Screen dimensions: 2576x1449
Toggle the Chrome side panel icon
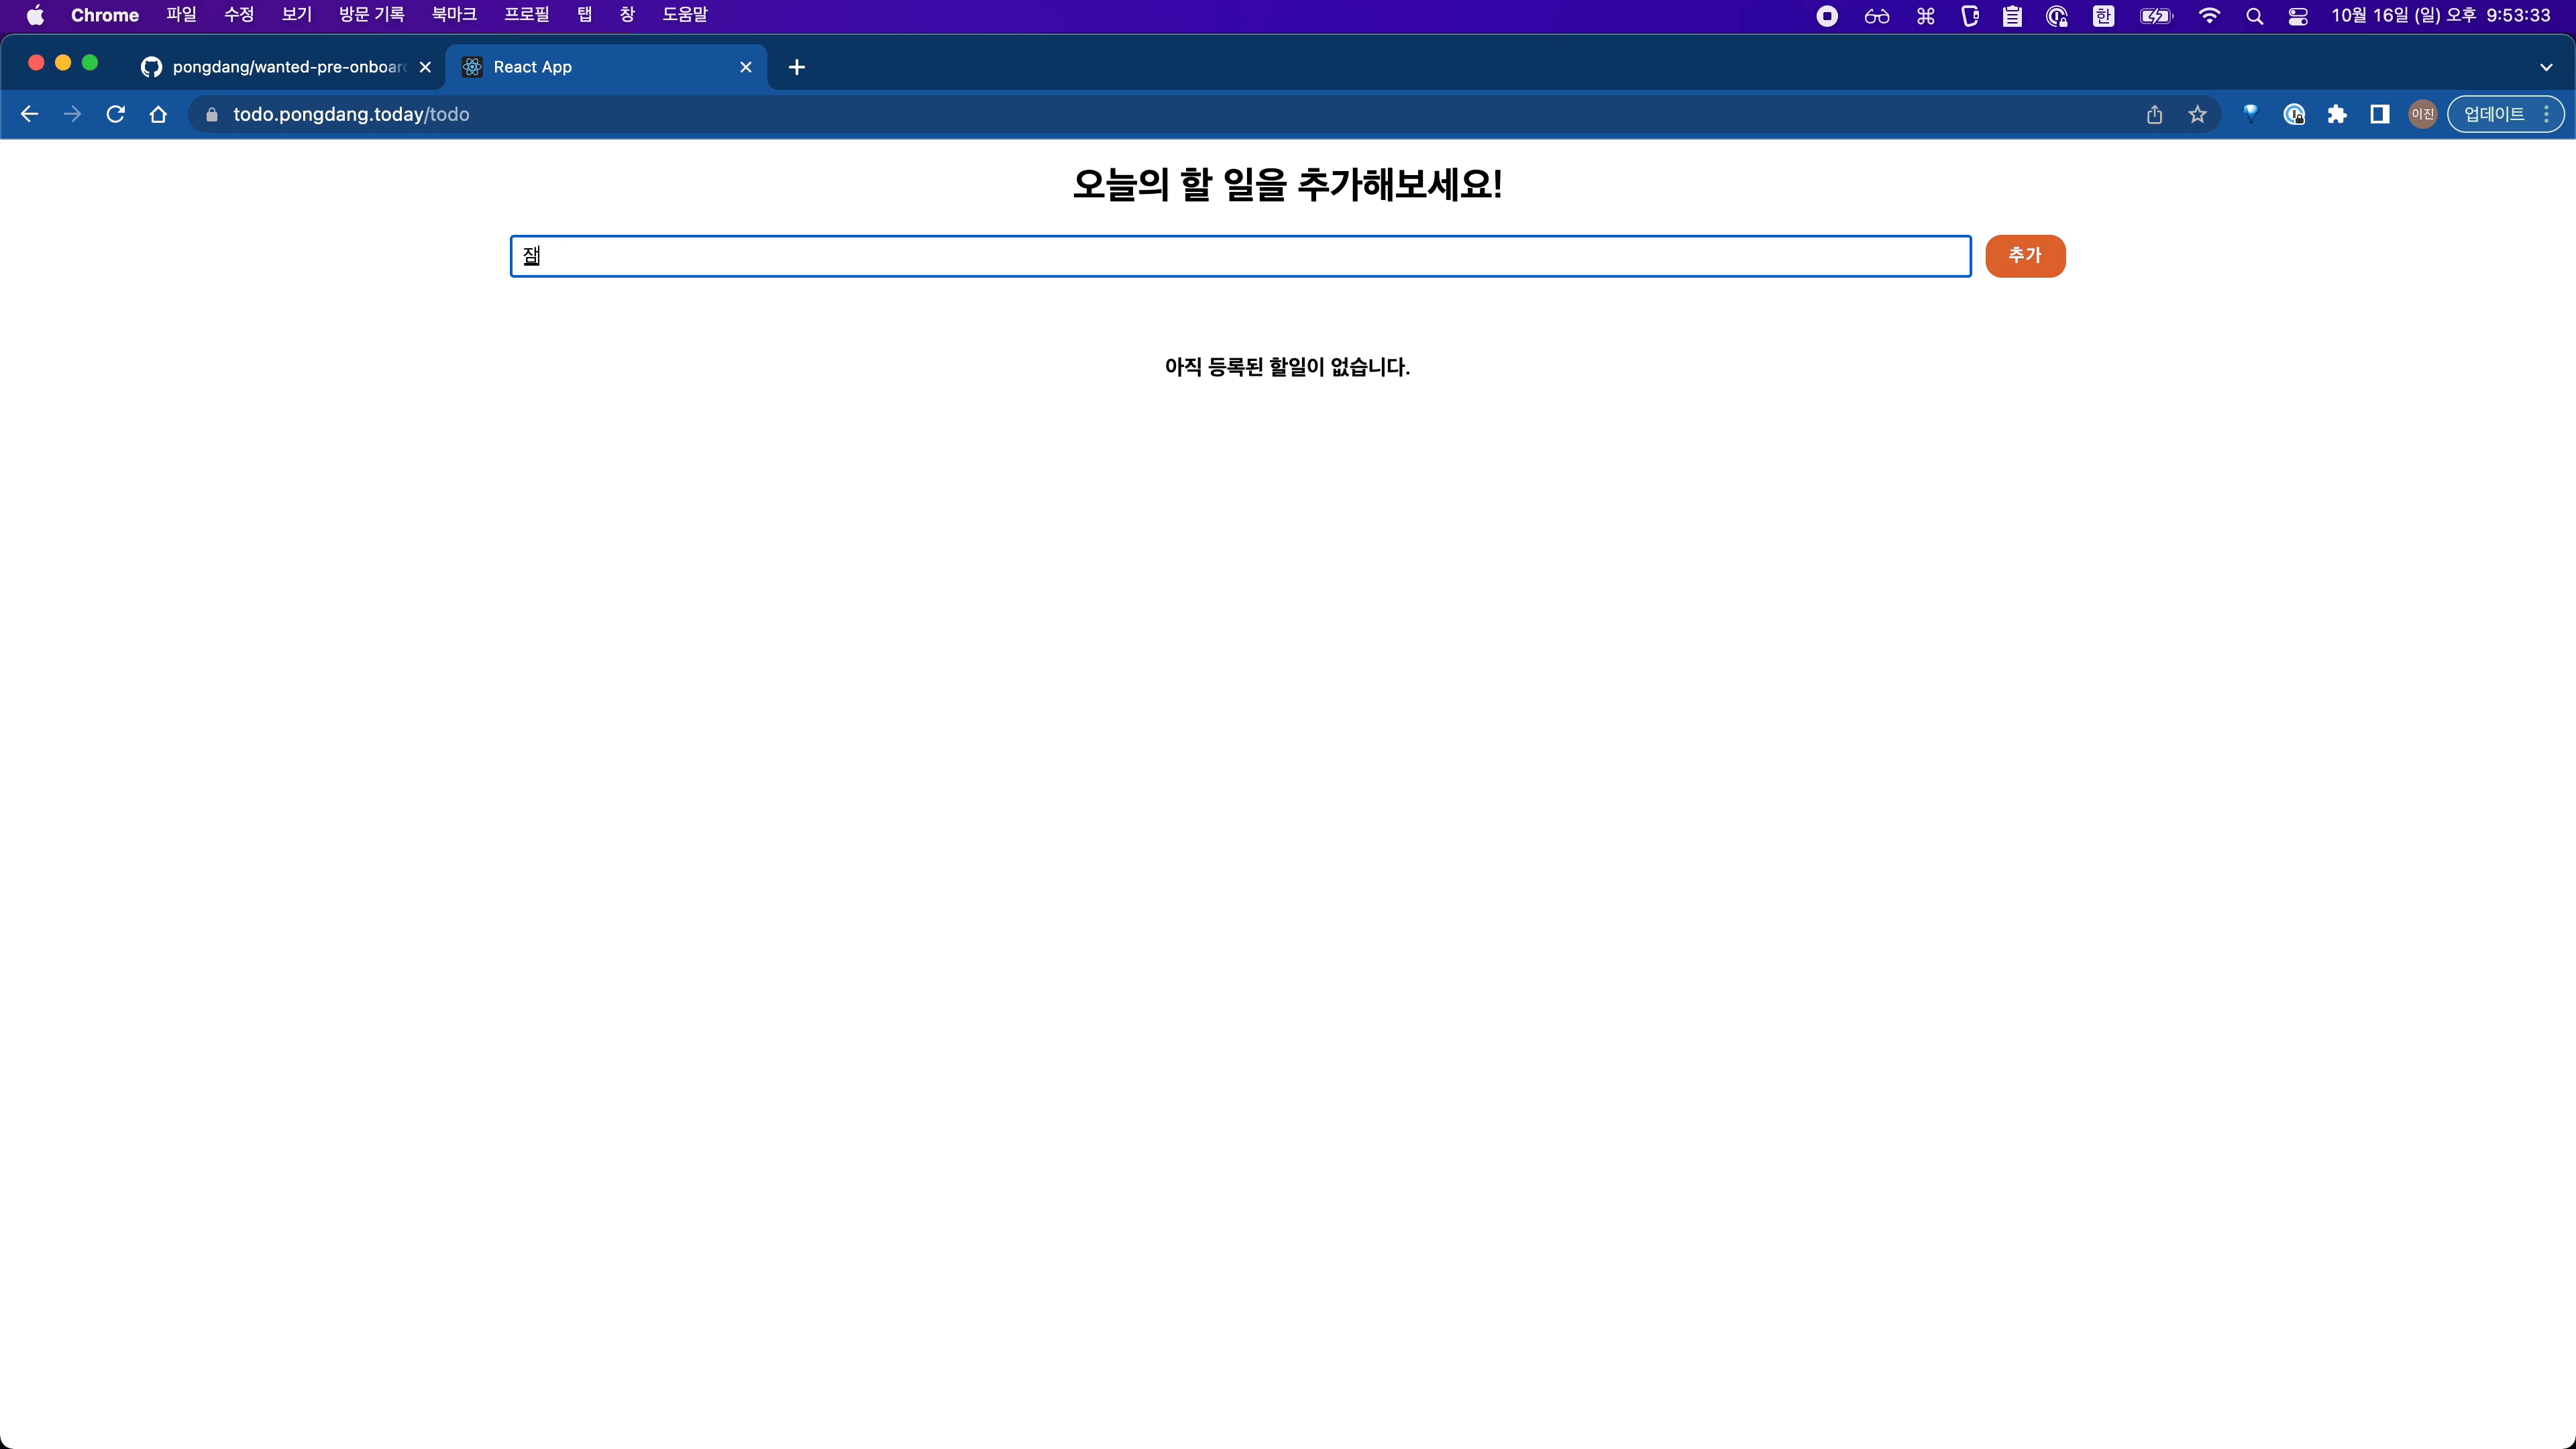(x=2380, y=114)
